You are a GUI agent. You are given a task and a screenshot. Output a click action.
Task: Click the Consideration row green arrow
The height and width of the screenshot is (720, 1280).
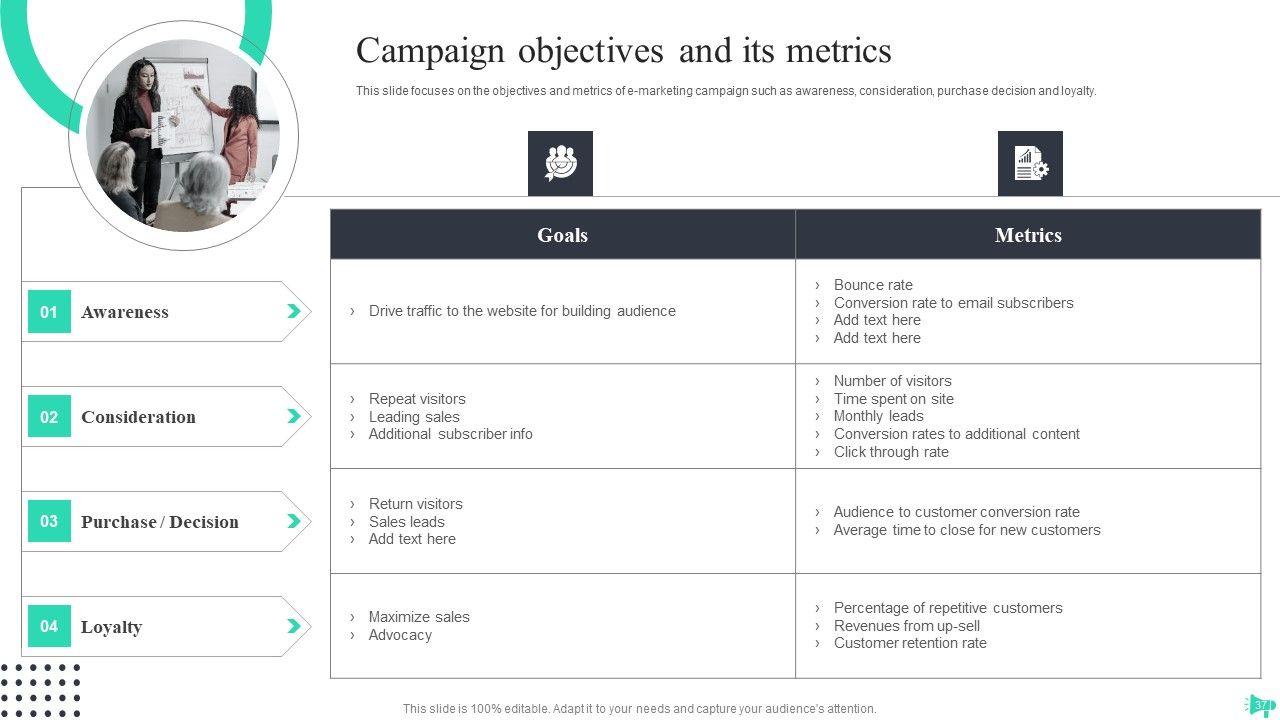point(294,416)
